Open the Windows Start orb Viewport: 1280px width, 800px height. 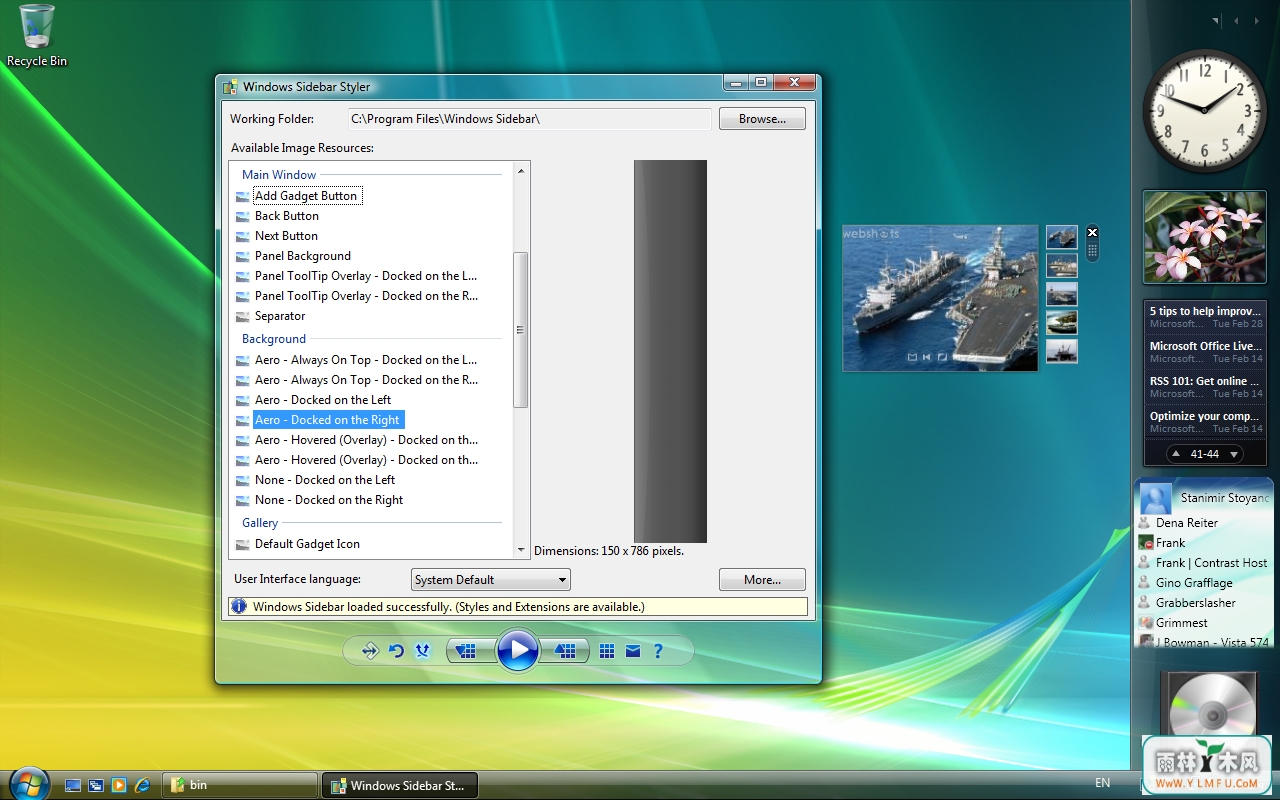point(28,784)
